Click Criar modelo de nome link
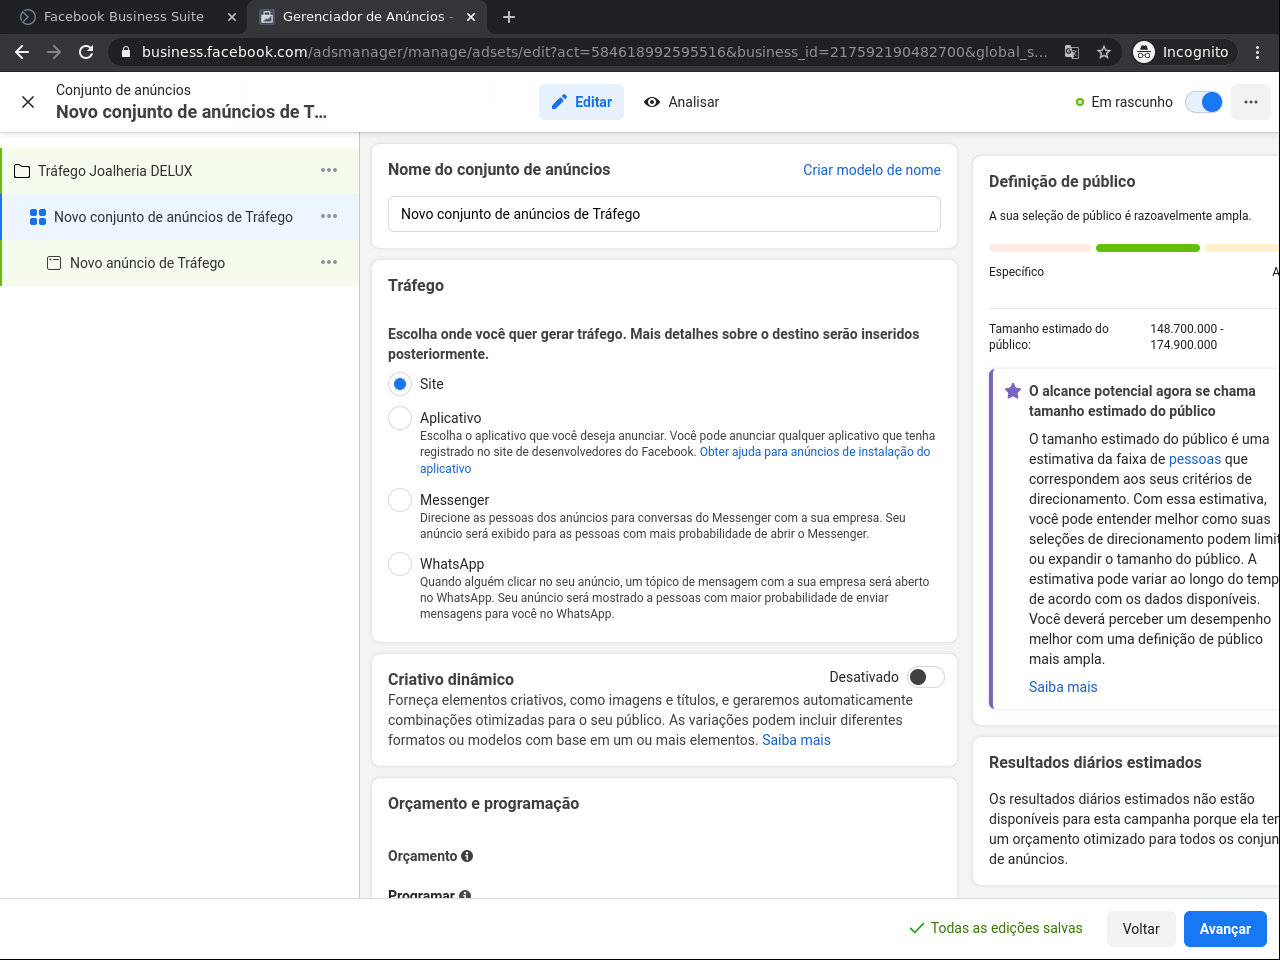This screenshot has width=1280, height=960. pyautogui.click(x=872, y=170)
